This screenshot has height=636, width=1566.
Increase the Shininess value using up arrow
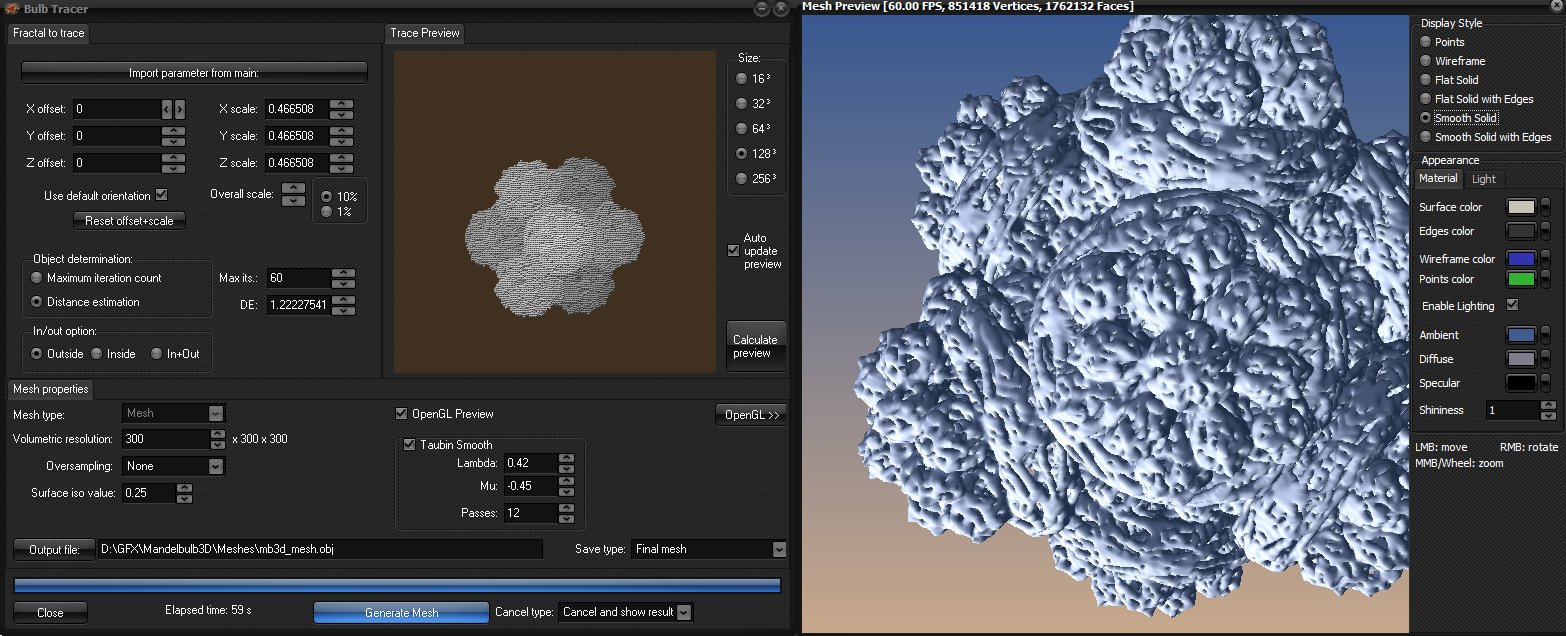coord(1548,406)
